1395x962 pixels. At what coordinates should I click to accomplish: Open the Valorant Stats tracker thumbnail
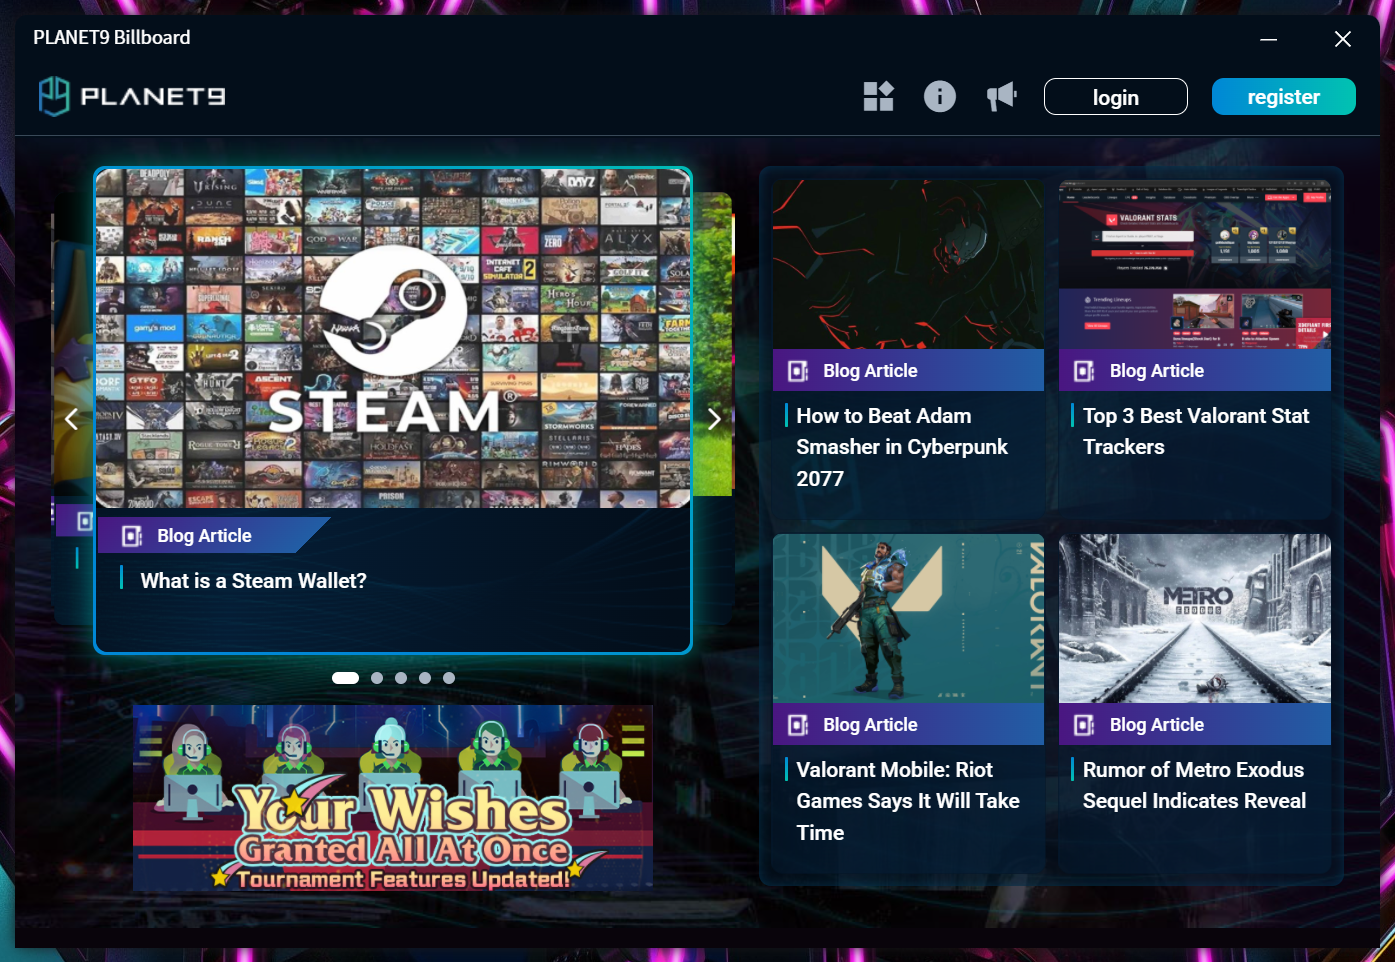click(1195, 264)
